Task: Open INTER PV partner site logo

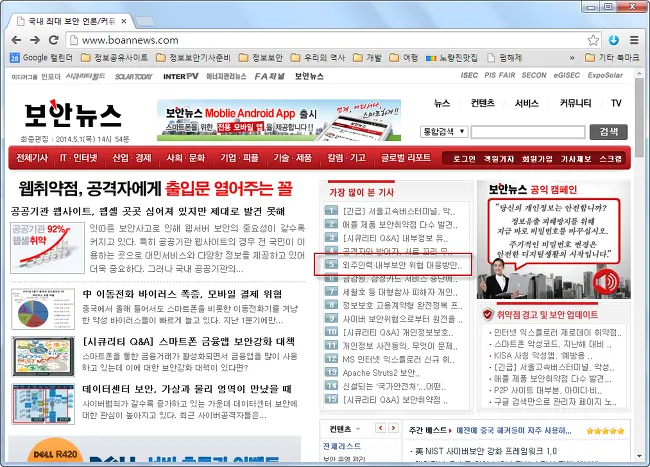Action: pyautogui.click(x=181, y=76)
